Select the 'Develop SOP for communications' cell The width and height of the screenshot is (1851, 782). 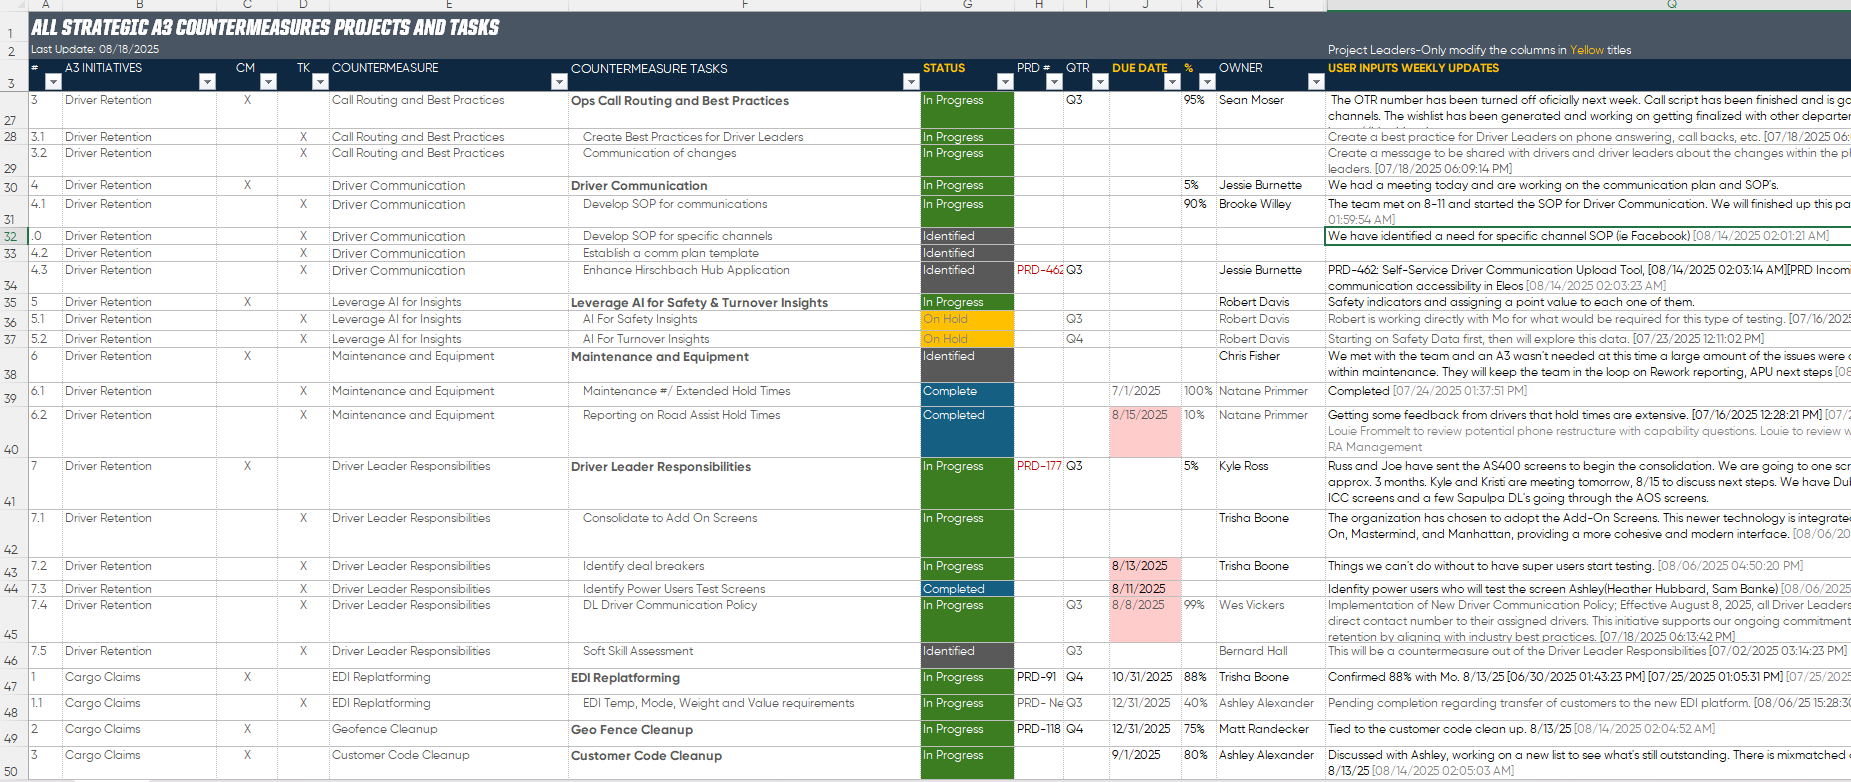pyautogui.click(x=744, y=212)
